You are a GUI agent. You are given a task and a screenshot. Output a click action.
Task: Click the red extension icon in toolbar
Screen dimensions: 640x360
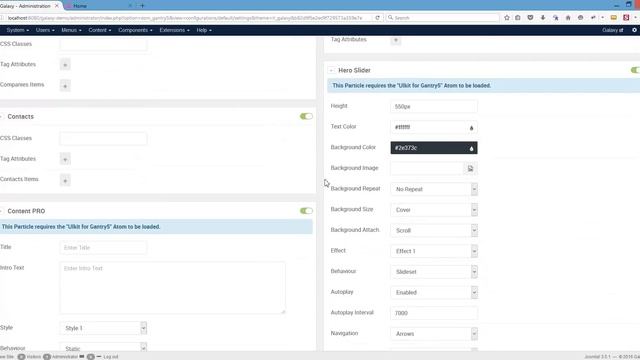coord(626,18)
